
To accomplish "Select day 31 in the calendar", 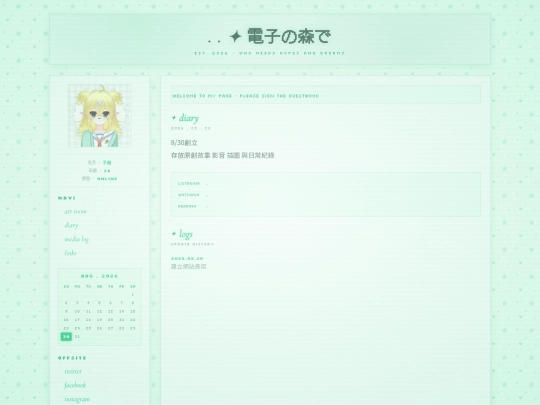I will [x=77, y=336].
